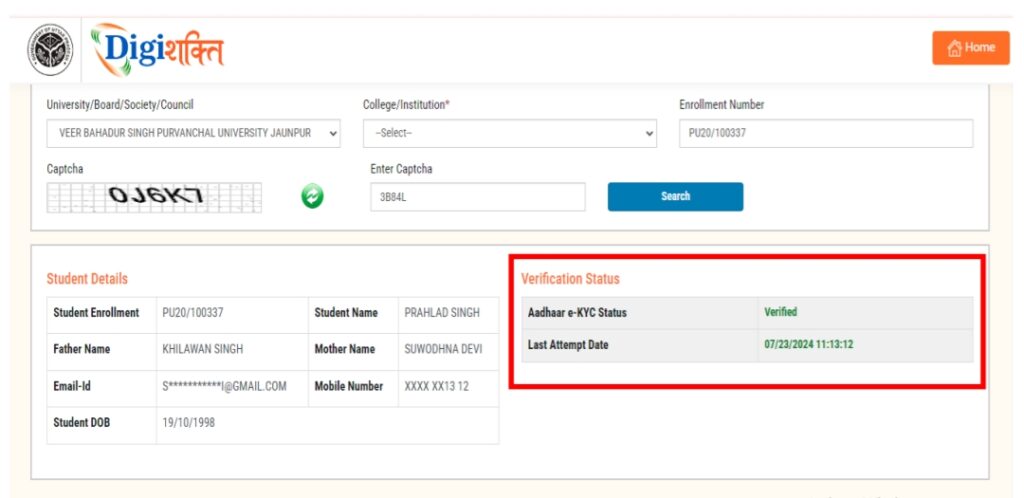This screenshot has height=498, width=1024.
Task: Focus the Enter Captcha text box
Action: point(477,197)
